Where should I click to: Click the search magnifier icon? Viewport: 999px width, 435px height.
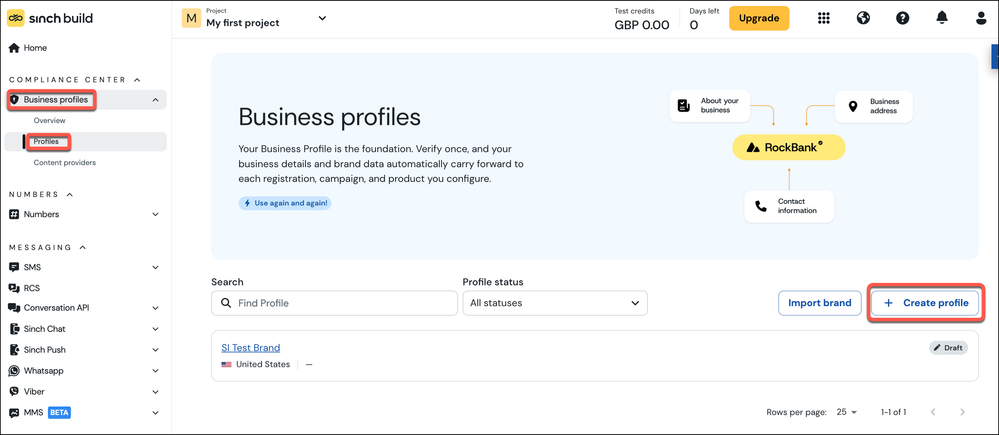tap(226, 303)
